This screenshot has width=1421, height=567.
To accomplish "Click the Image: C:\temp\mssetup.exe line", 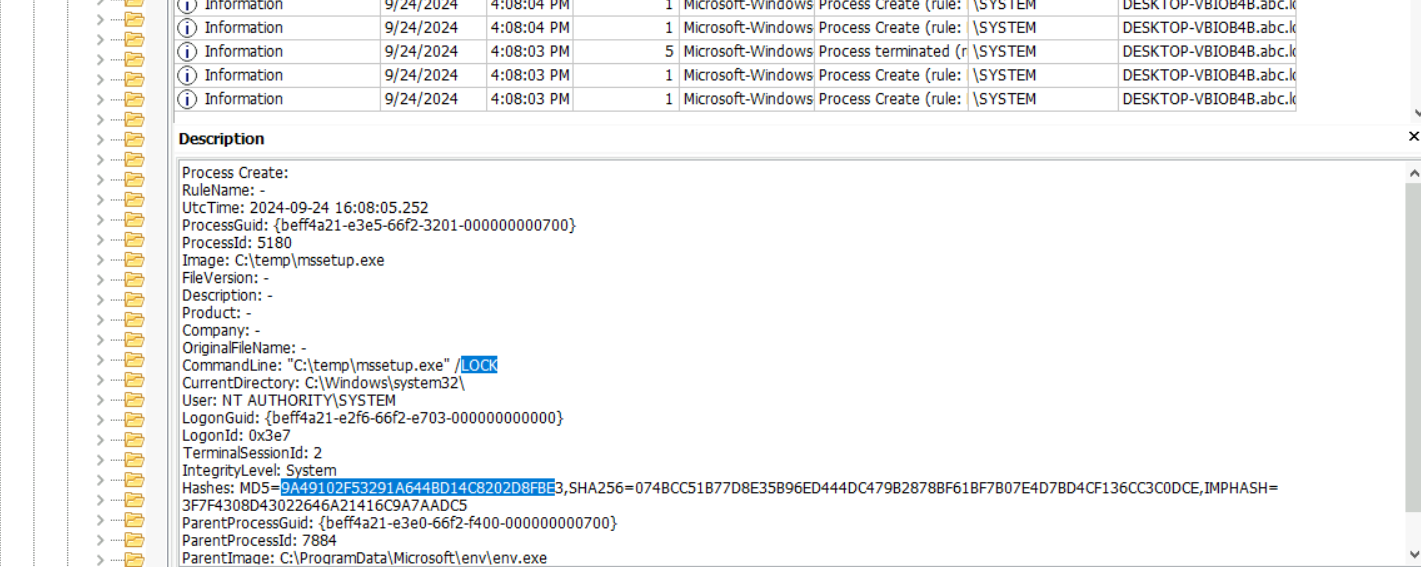I will click(283, 260).
